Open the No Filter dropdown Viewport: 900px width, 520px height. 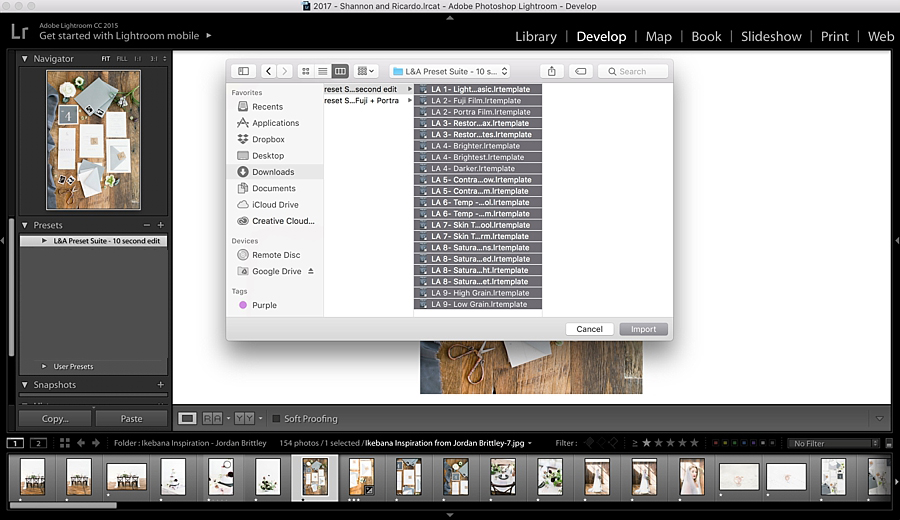(x=833, y=443)
